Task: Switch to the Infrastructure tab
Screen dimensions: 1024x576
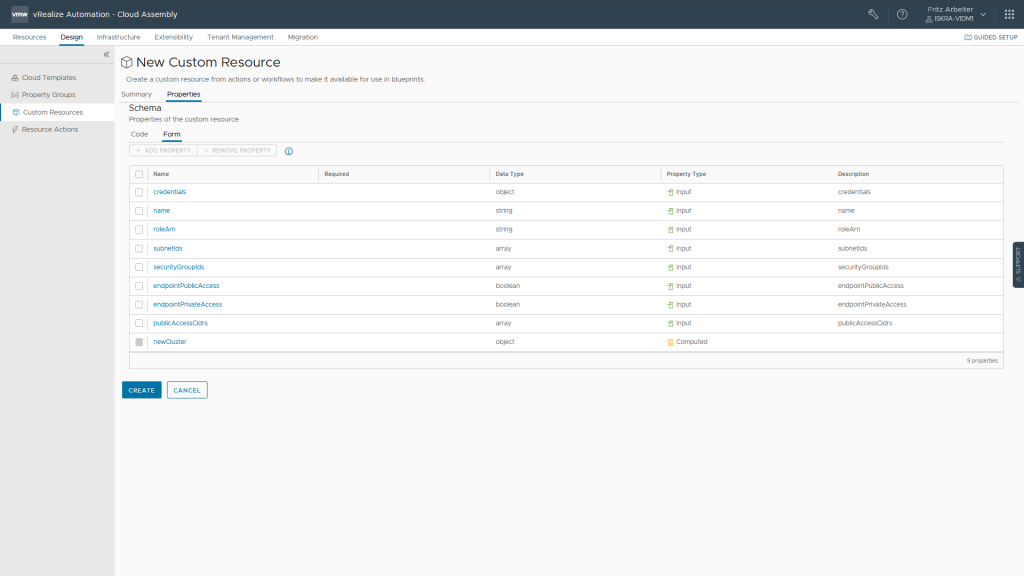Action: pyautogui.click(x=118, y=37)
